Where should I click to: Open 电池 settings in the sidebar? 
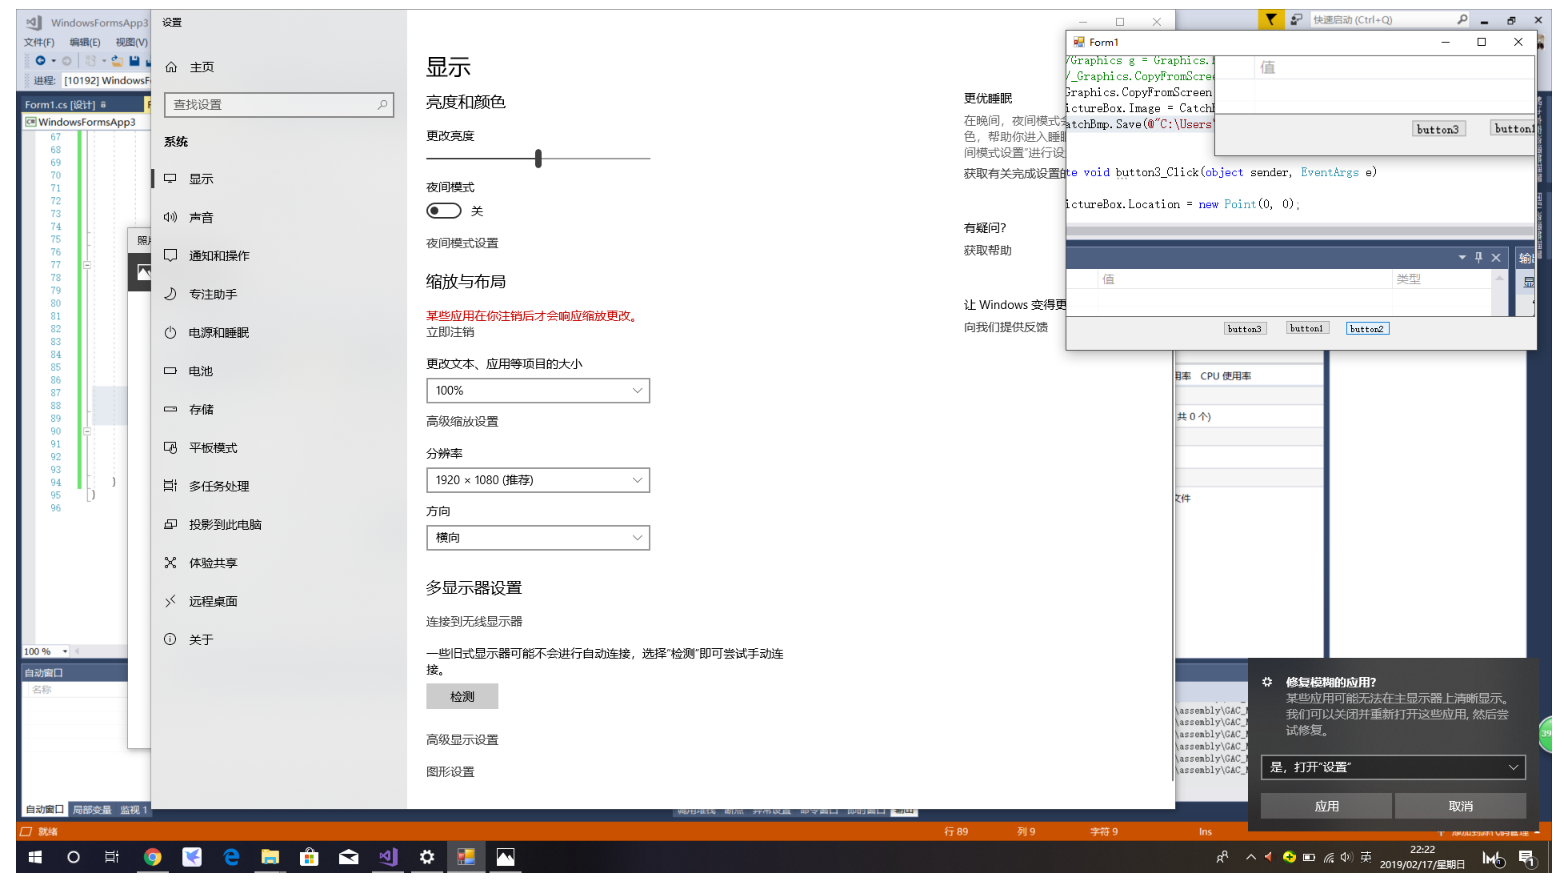(199, 371)
